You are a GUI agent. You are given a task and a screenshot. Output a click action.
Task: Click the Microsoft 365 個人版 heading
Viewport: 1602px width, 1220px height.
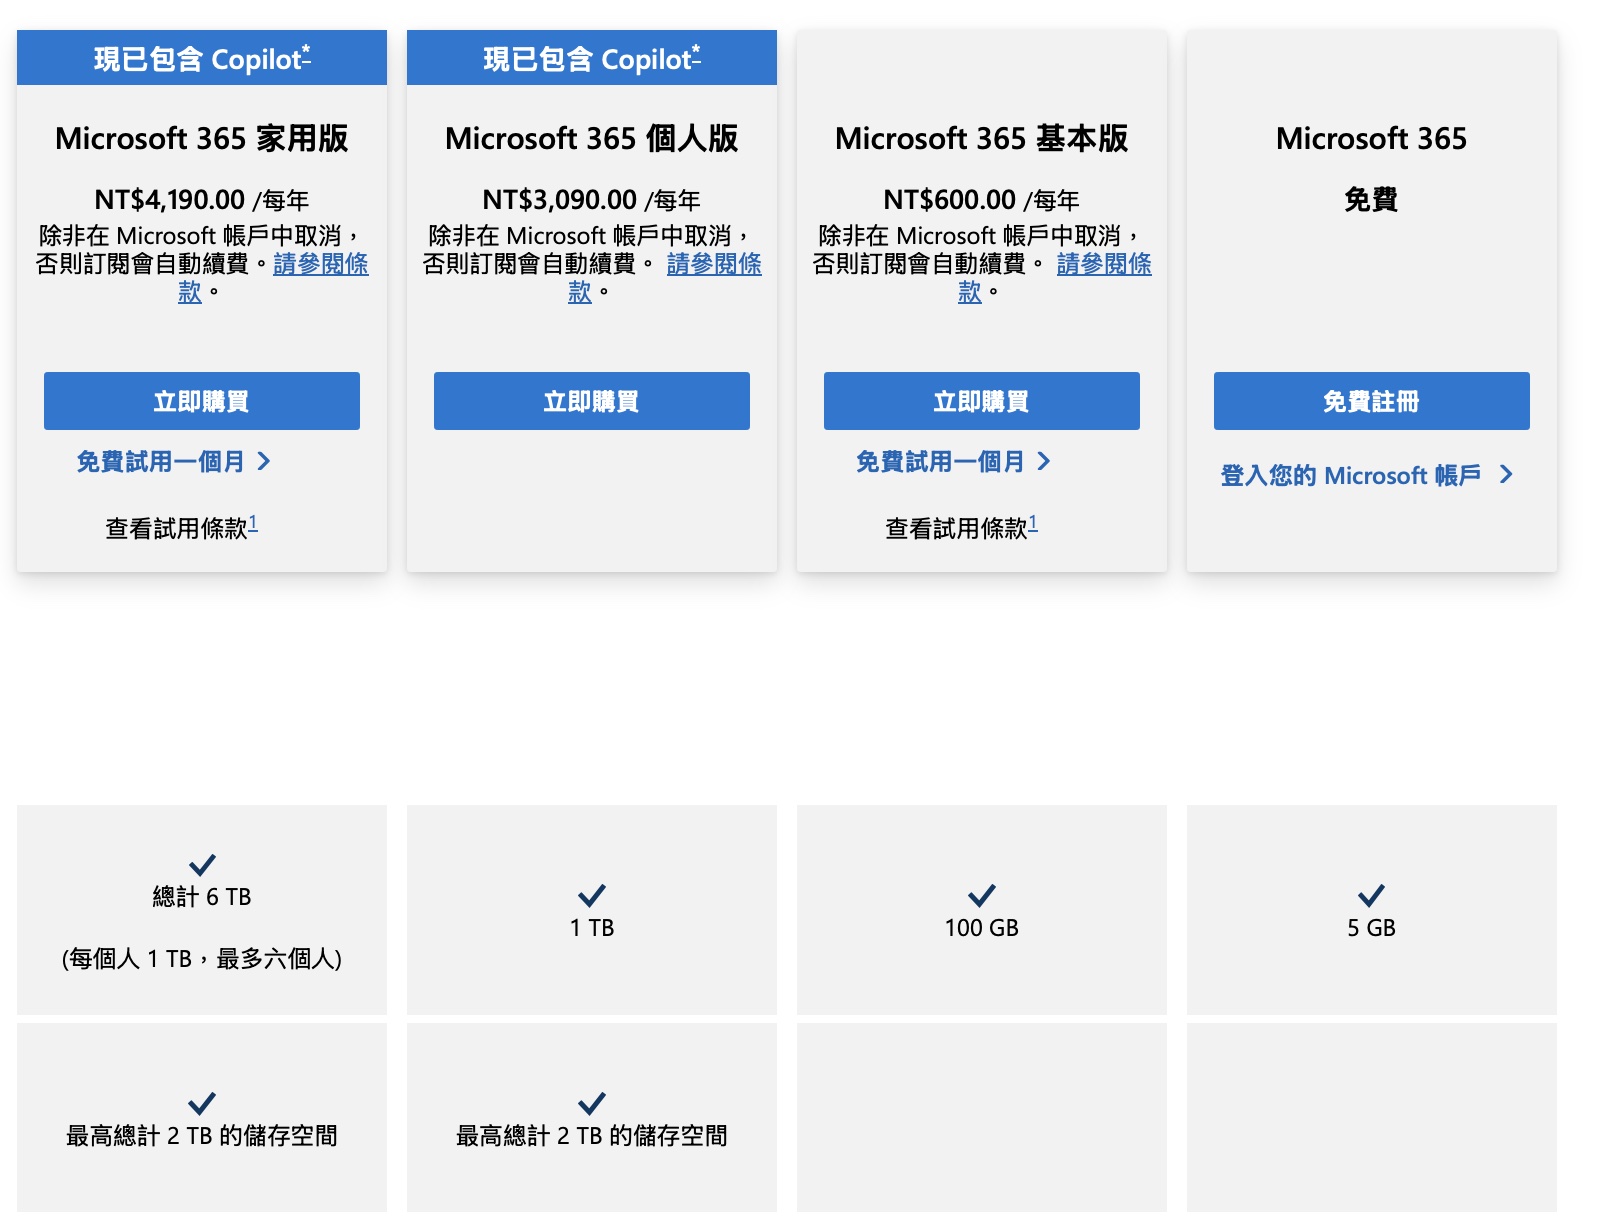click(x=592, y=138)
